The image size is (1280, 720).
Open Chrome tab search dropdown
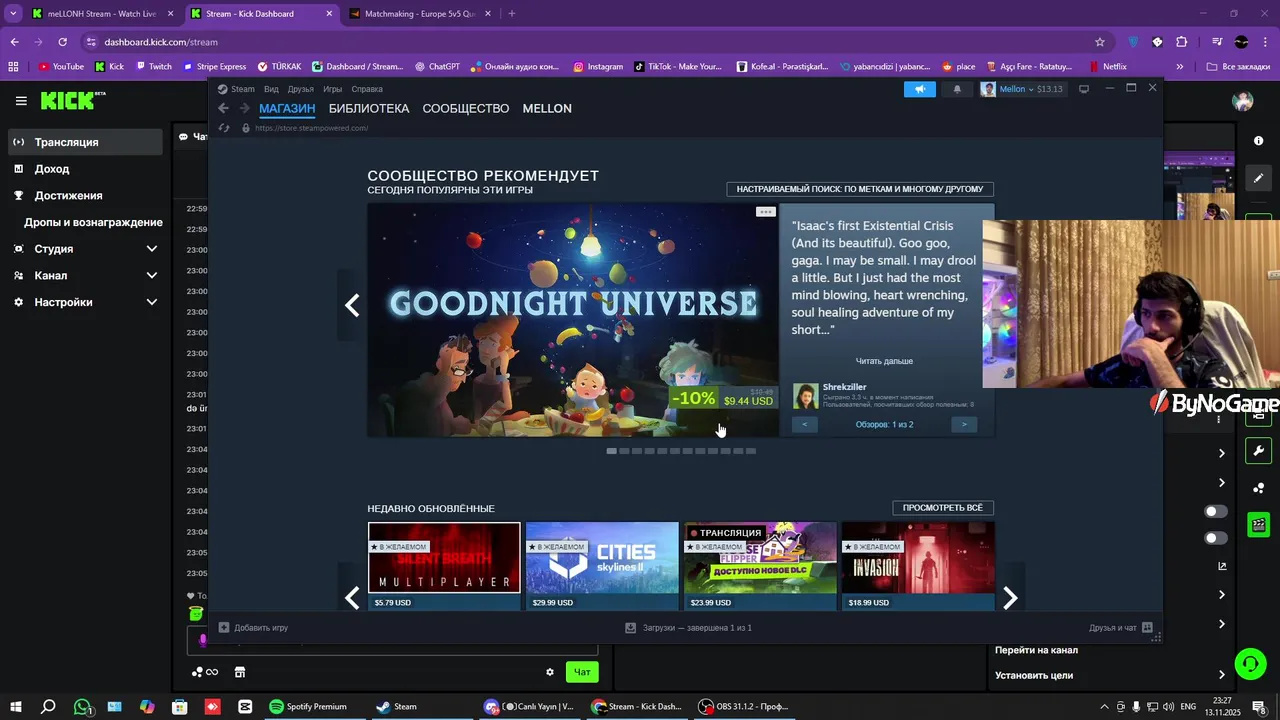pos(13,14)
